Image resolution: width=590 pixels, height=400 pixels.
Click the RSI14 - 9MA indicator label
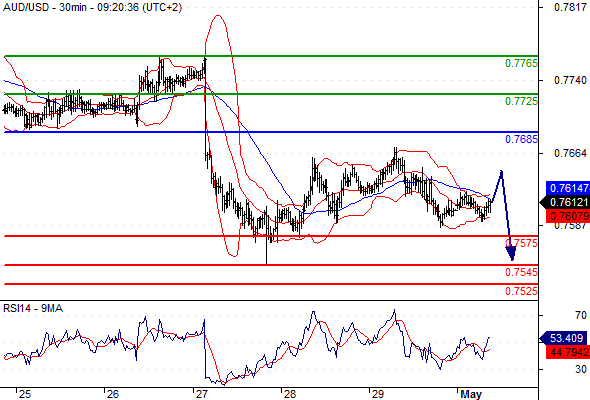click(x=33, y=309)
